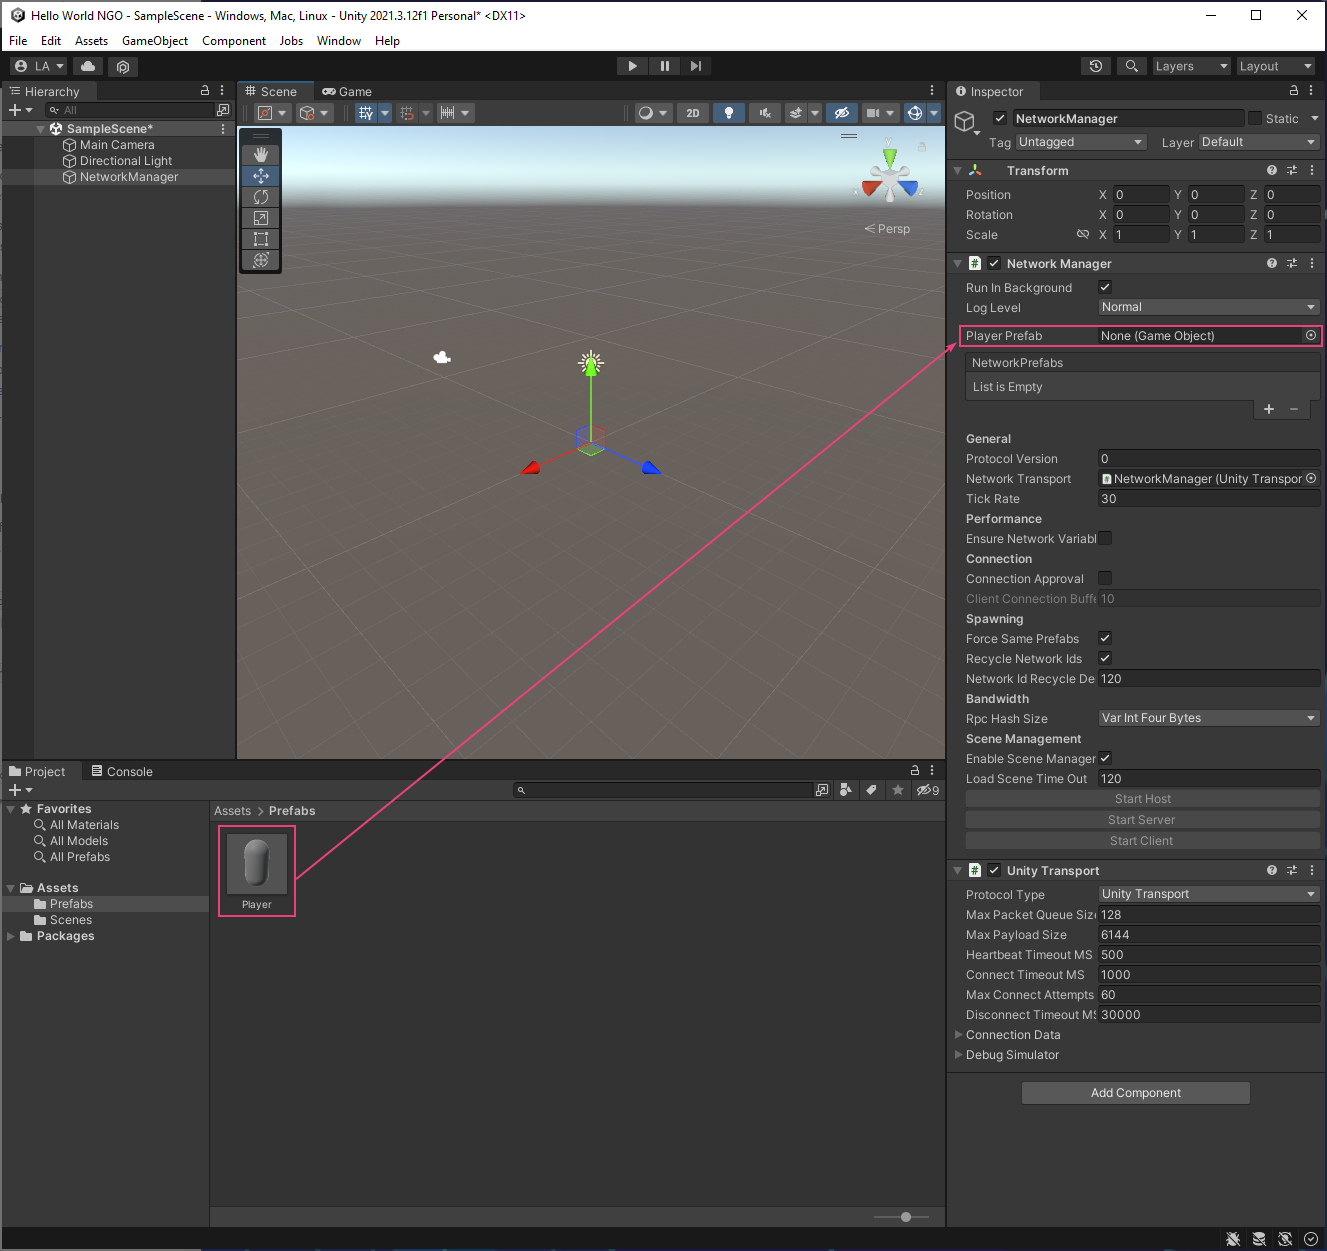
Task: Open the Rpc Hash Size dropdown
Action: tap(1208, 719)
